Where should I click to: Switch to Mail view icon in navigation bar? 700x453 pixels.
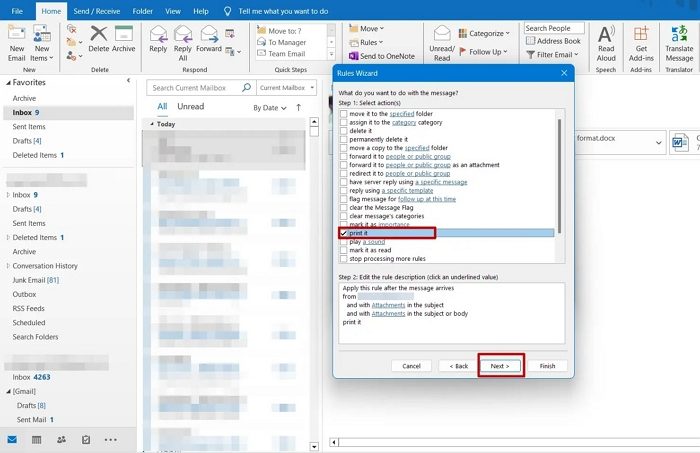[12, 440]
